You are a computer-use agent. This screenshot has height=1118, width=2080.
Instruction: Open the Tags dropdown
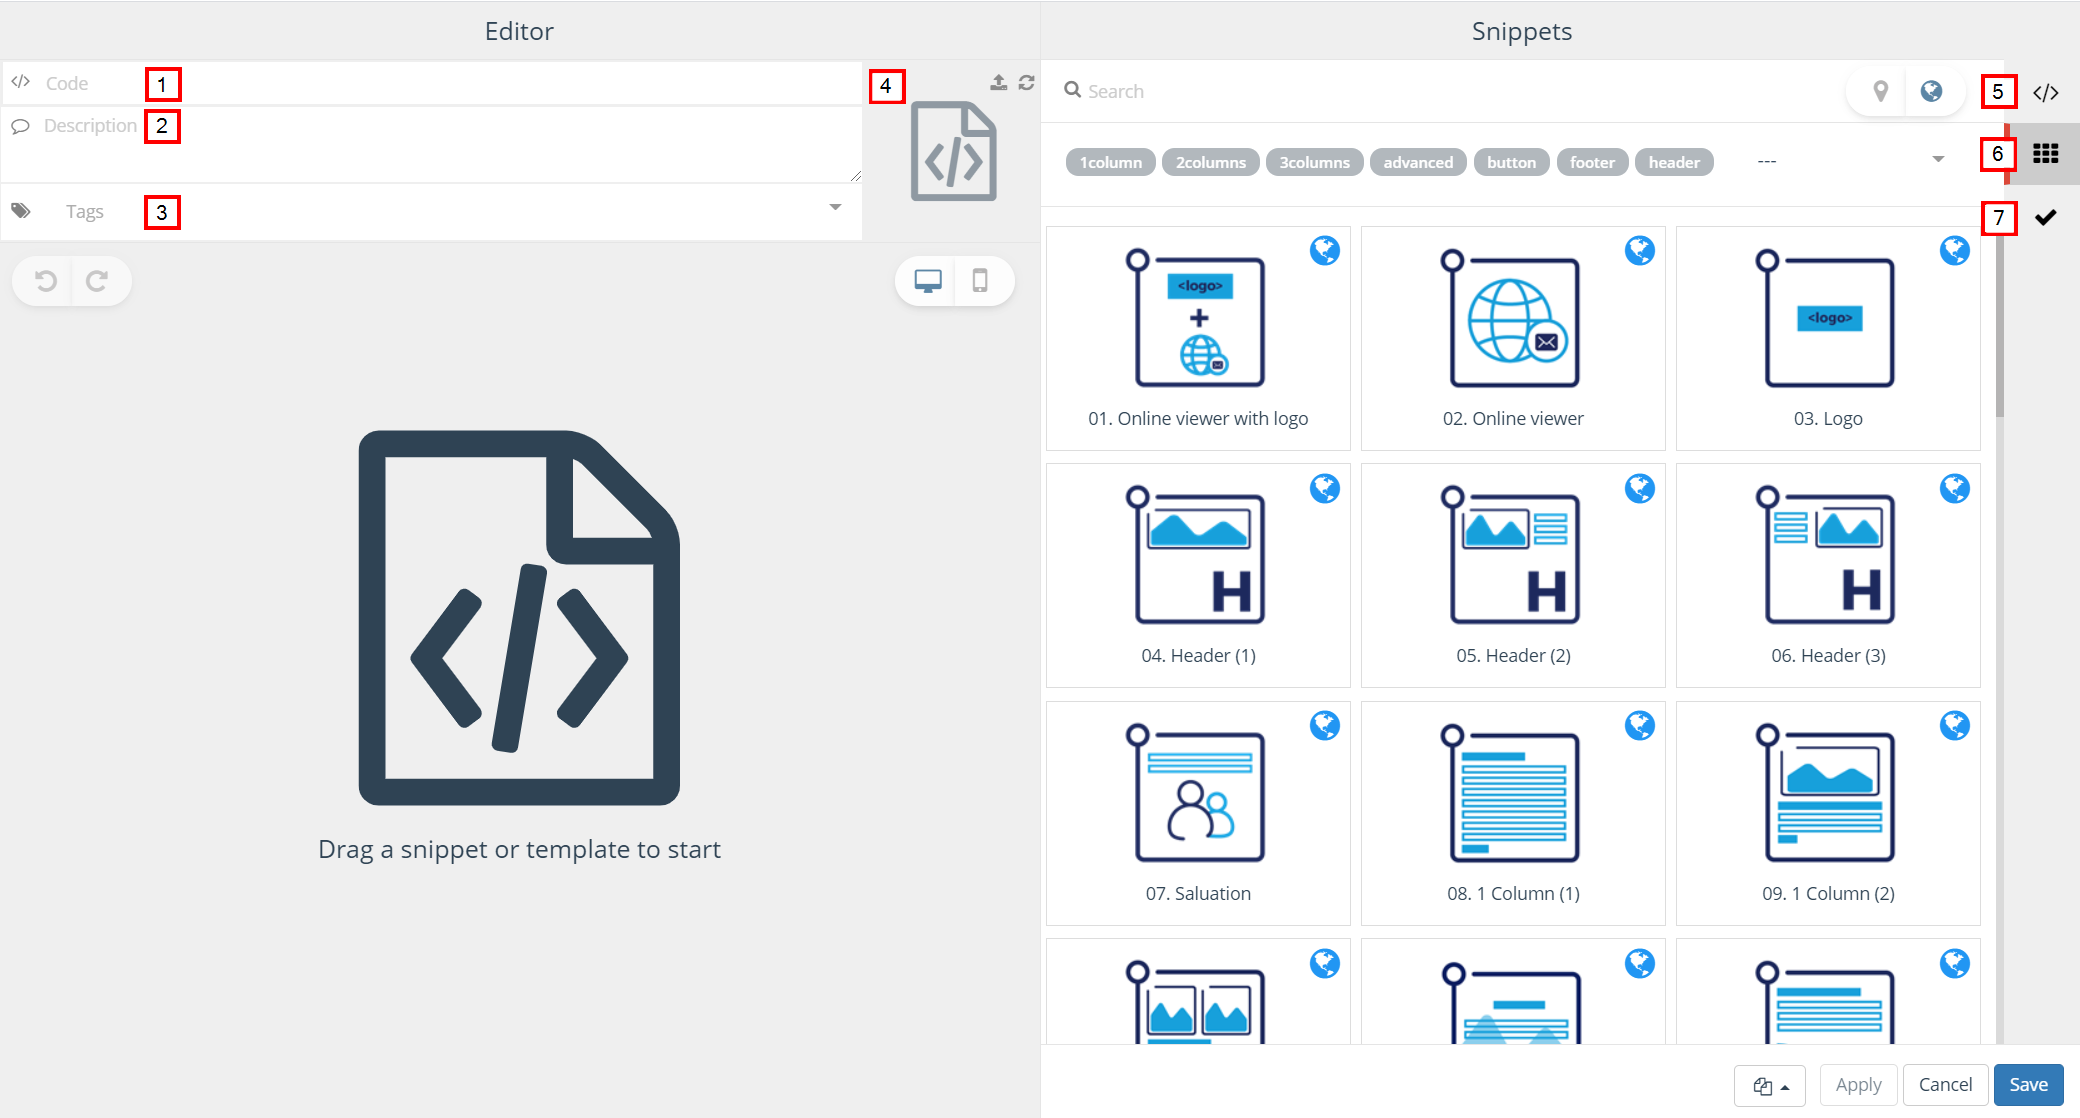coord(432,211)
